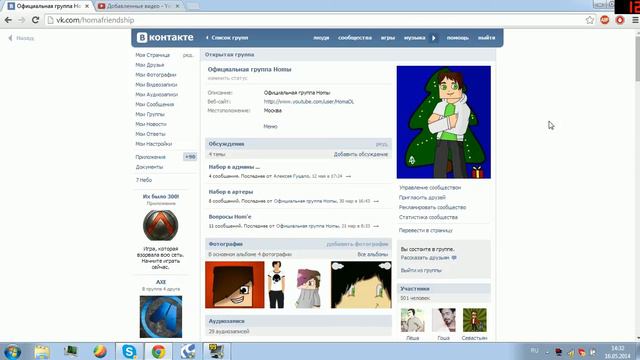Screen dimensions: 640x360
Task: Click добавить фотографии link
Action: [357, 244]
